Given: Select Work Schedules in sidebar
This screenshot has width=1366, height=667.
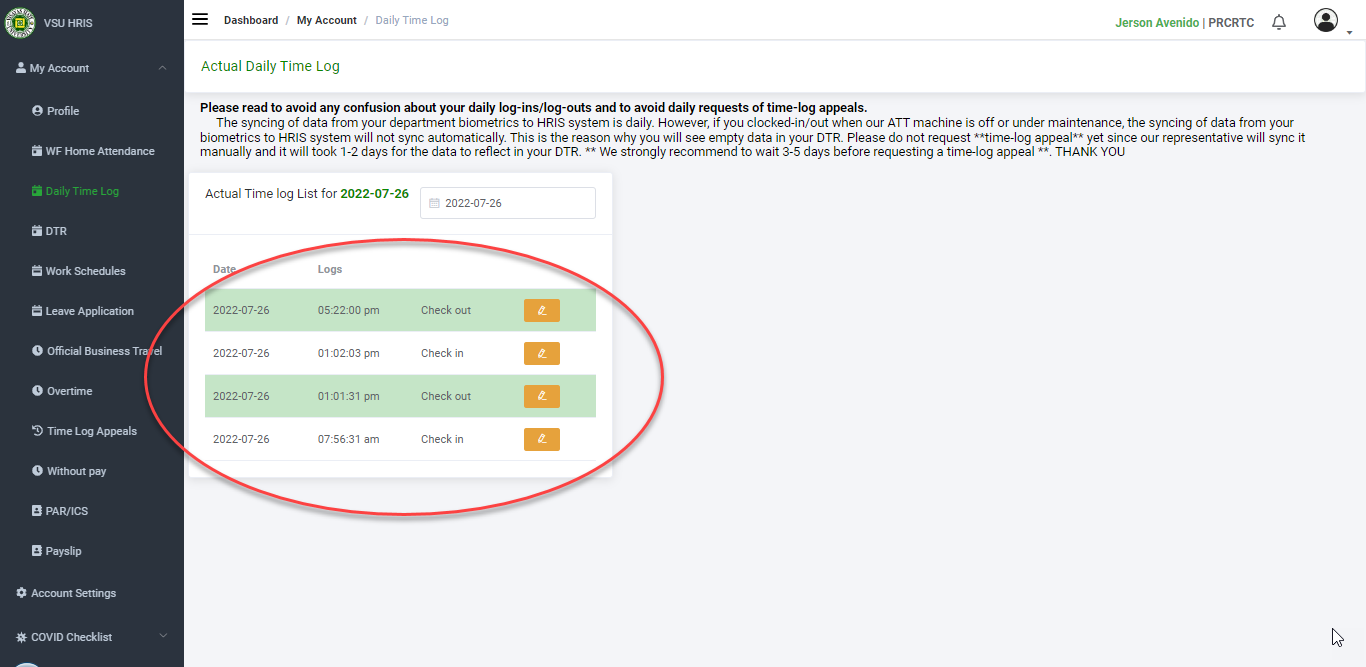Looking at the screenshot, I should [x=85, y=271].
